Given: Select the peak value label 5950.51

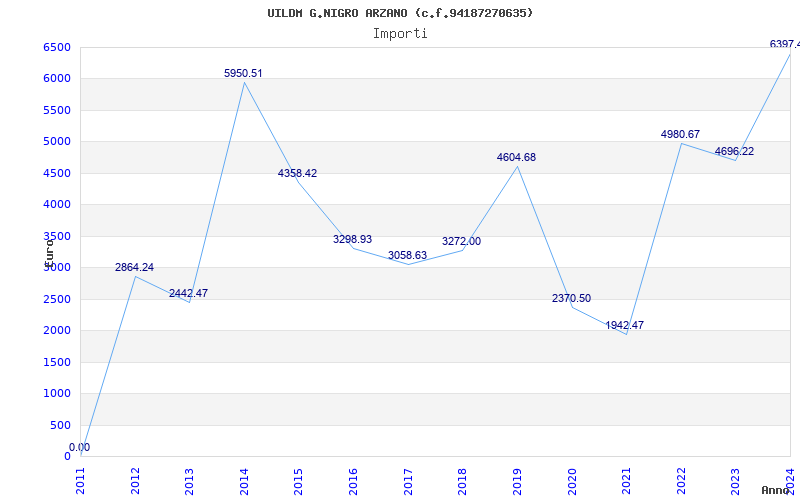Looking at the screenshot, I should click(243, 73).
